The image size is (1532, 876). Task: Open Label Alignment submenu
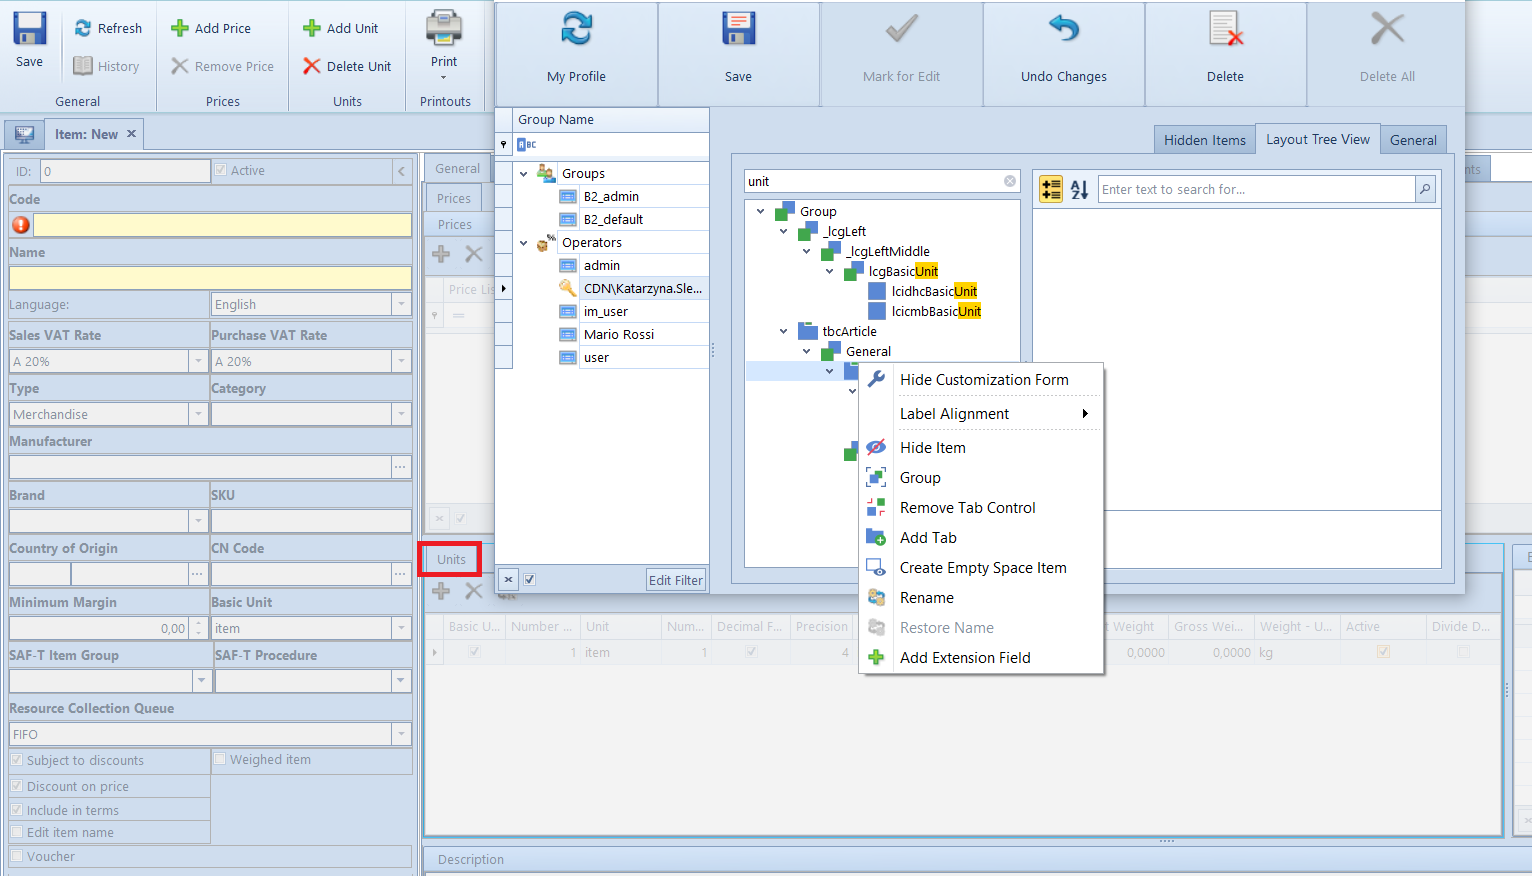tap(982, 414)
